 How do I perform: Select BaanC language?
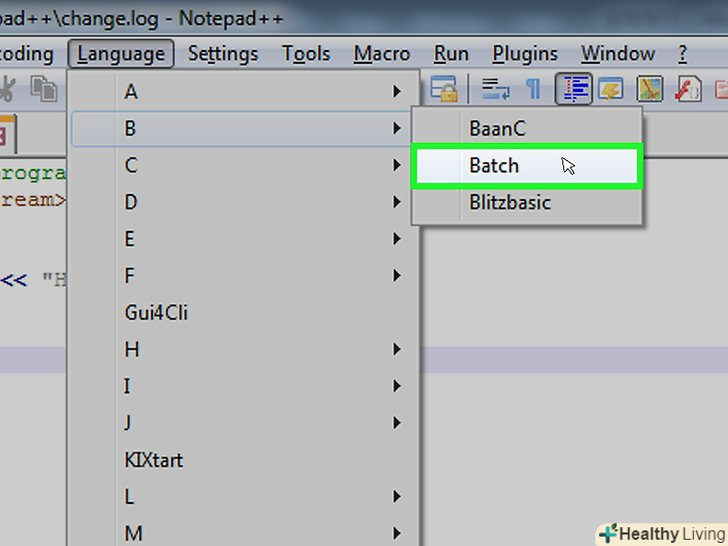point(527,129)
